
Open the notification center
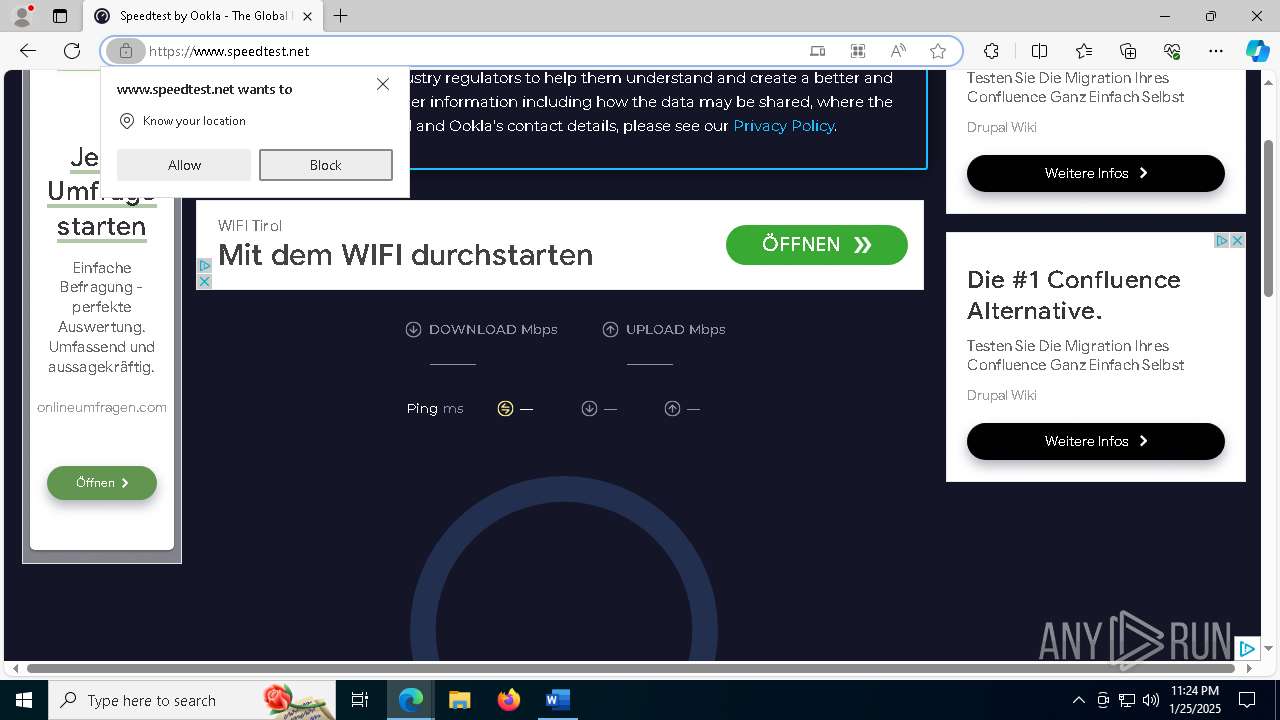point(1247,700)
